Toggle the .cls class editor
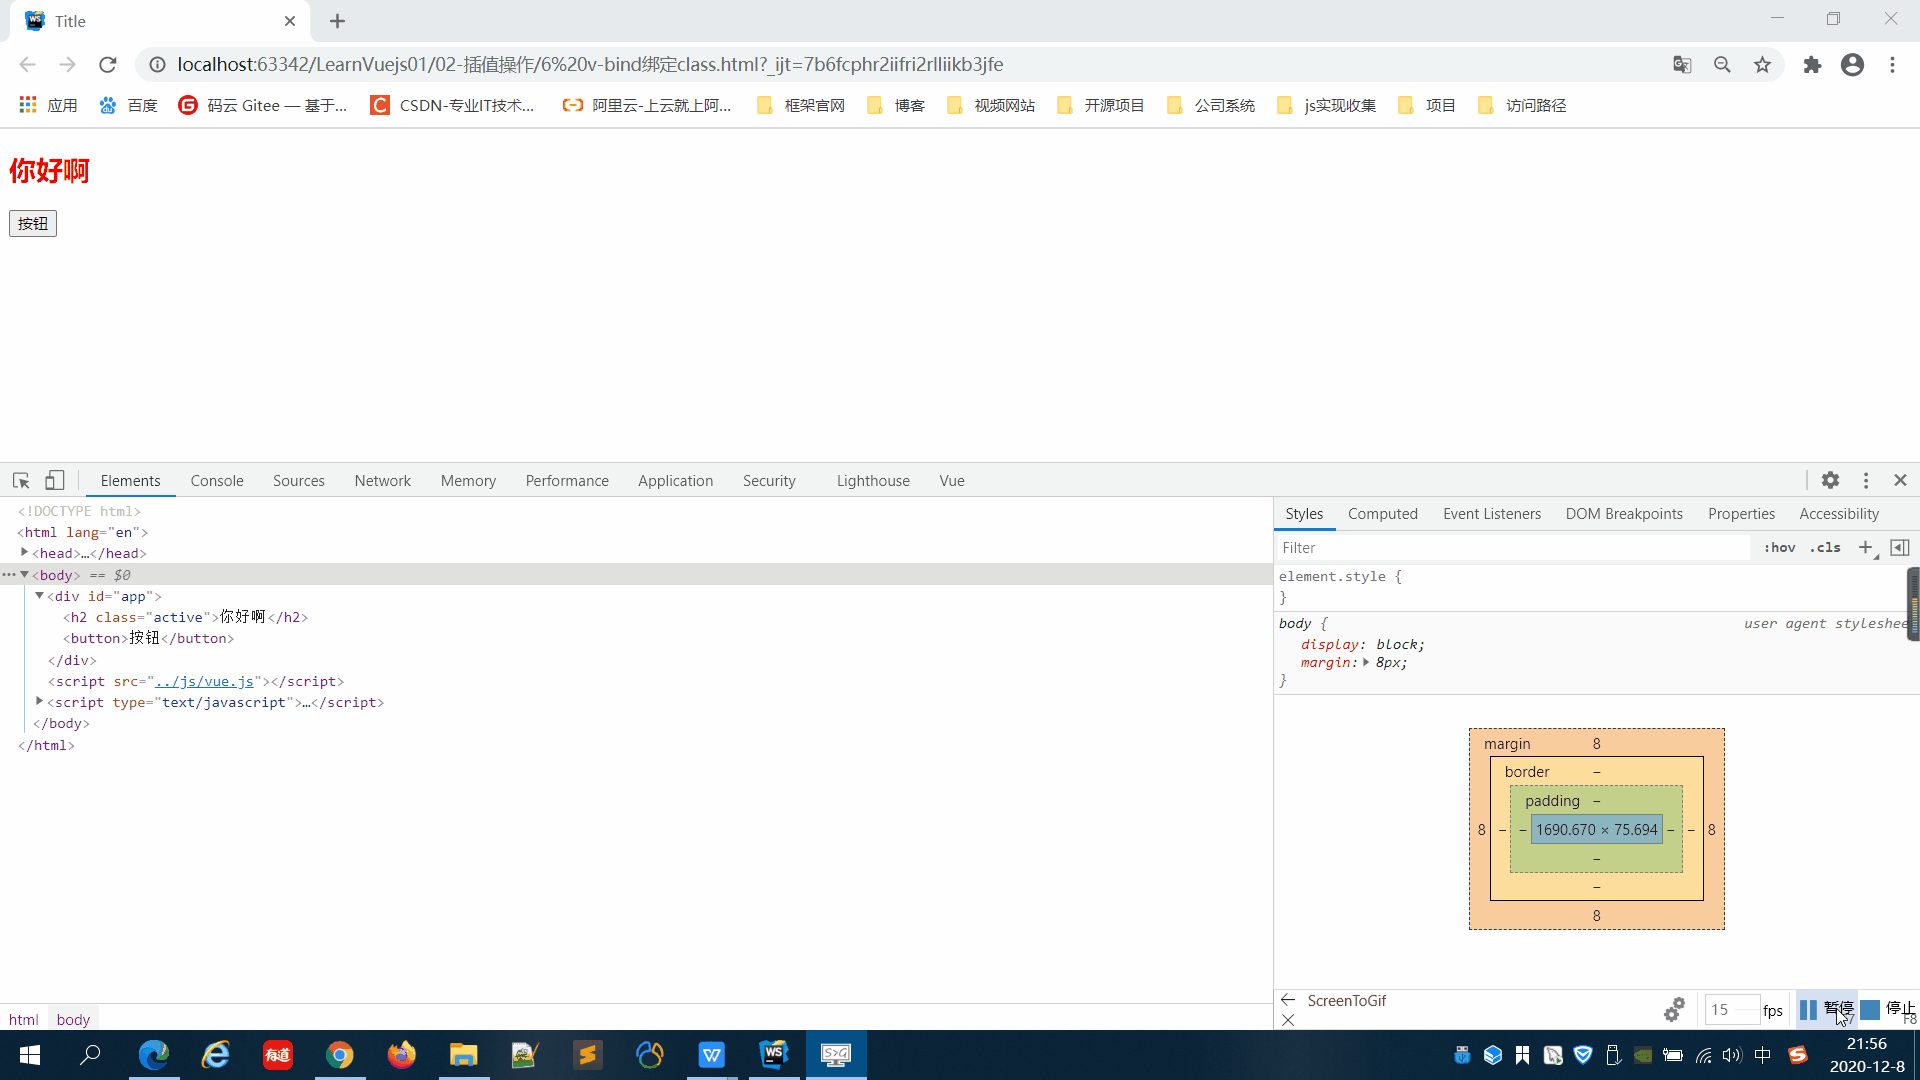This screenshot has width=1920, height=1080. coord(1826,547)
